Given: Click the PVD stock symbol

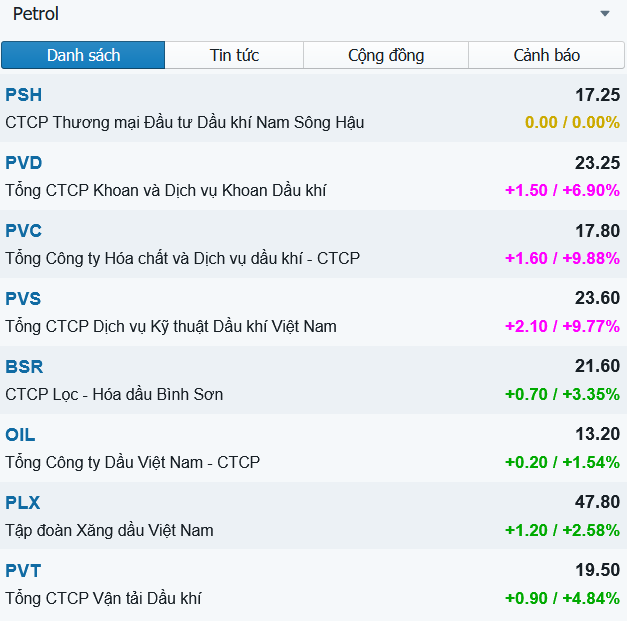Looking at the screenshot, I should tap(24, 163).
